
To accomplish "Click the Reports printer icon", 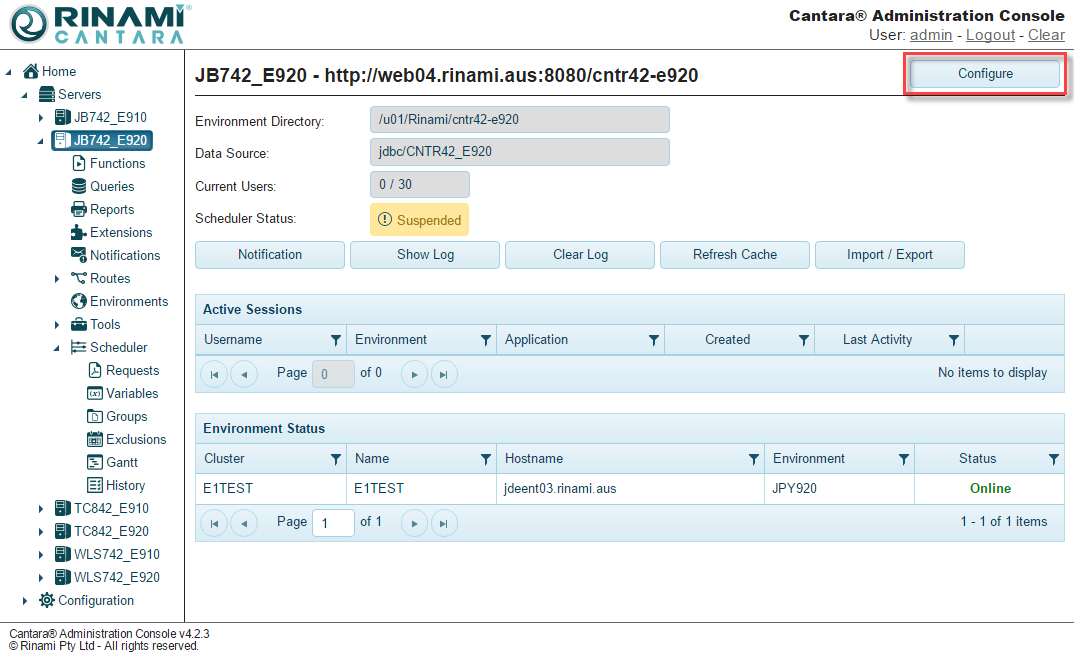I will (79, 209).
